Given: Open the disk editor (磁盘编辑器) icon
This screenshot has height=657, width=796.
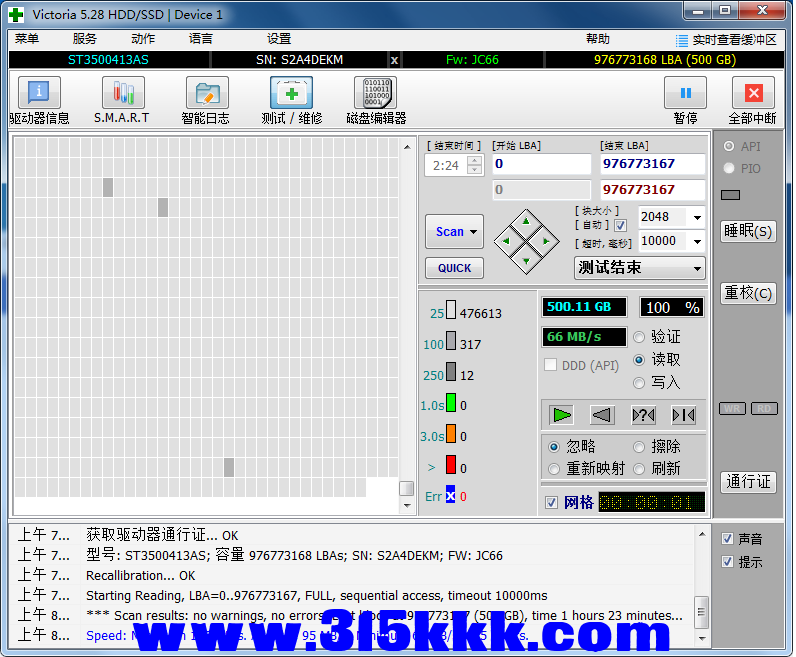Looking at the screenshot, I should coord(375,93).
